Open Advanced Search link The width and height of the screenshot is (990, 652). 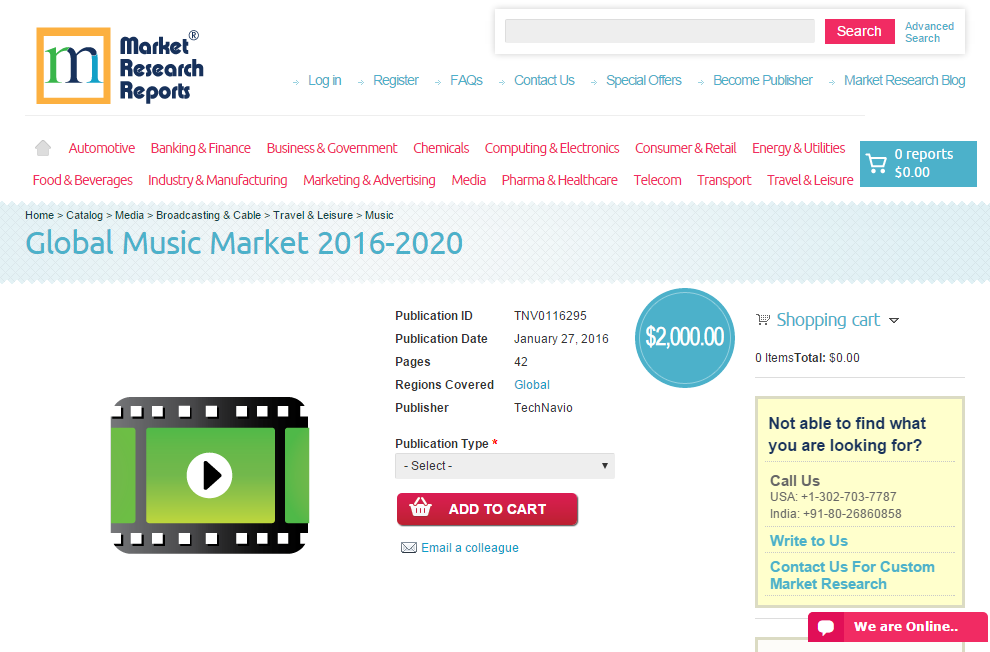click(929, 32)
